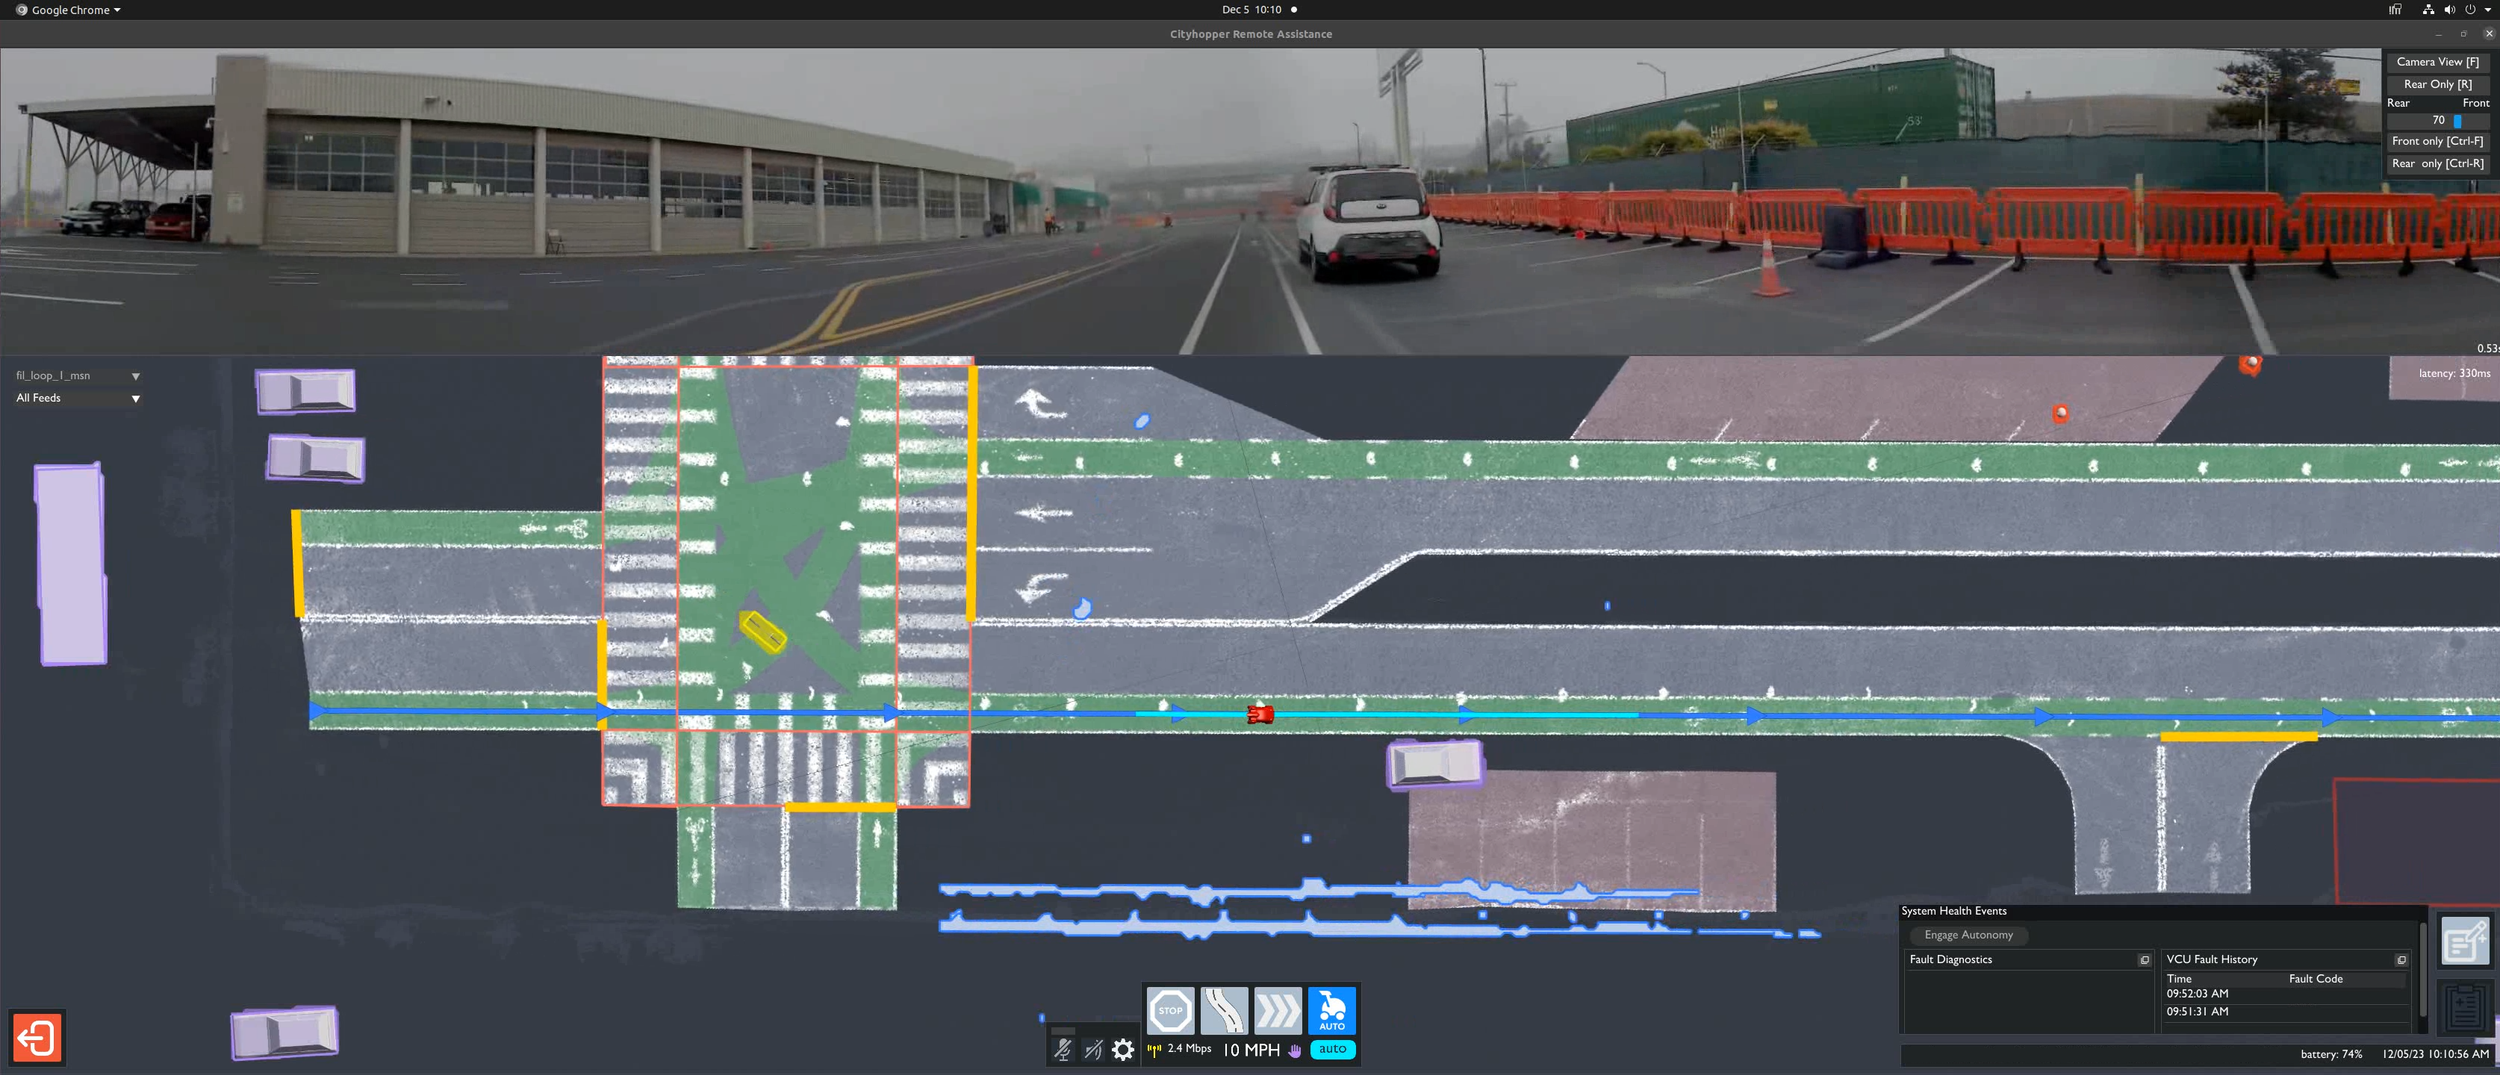Click the 10 MPH speed readout

point(1251,1050)
